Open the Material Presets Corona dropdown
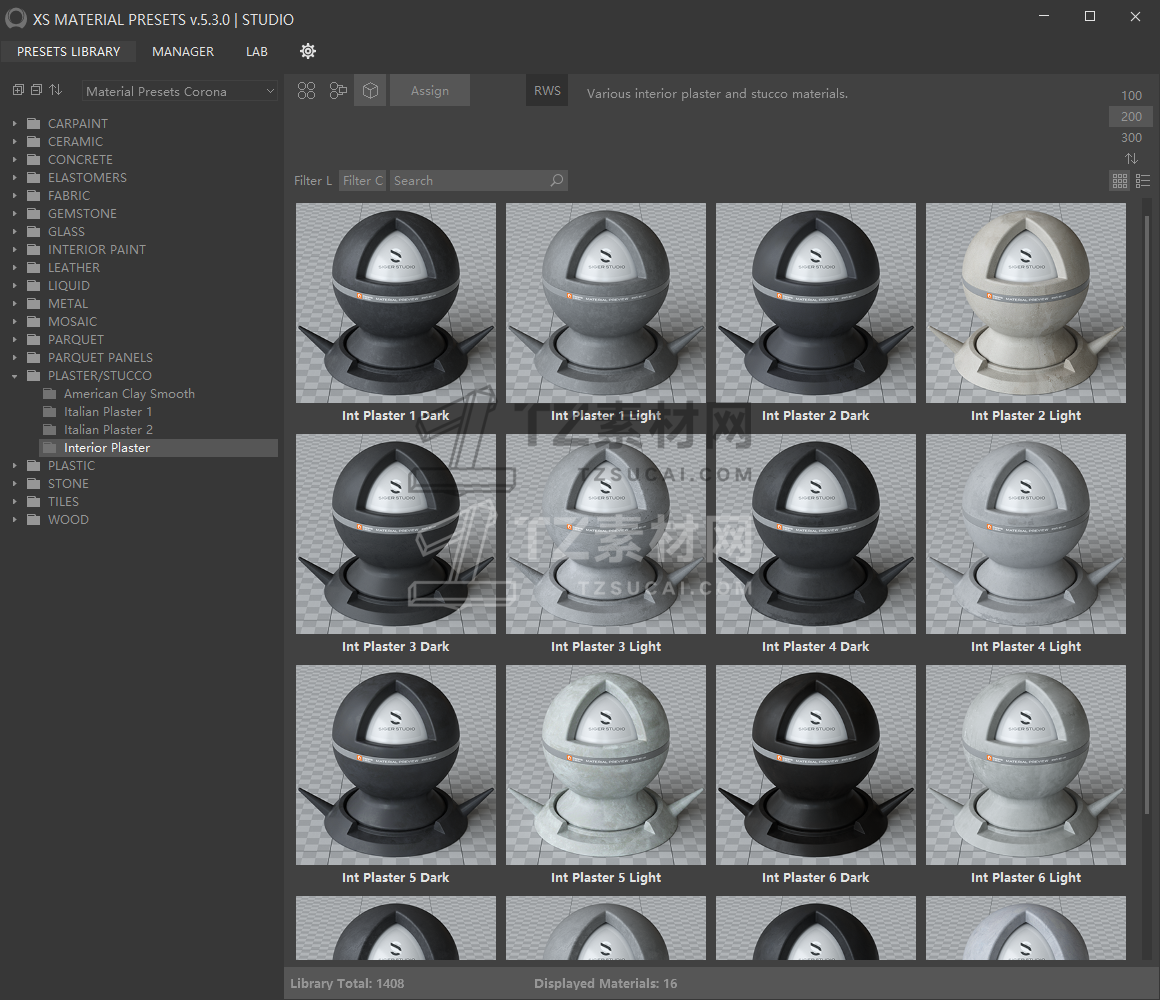Image resolution: width=1160 pixels, height=1000 pixels. point(180,91)
